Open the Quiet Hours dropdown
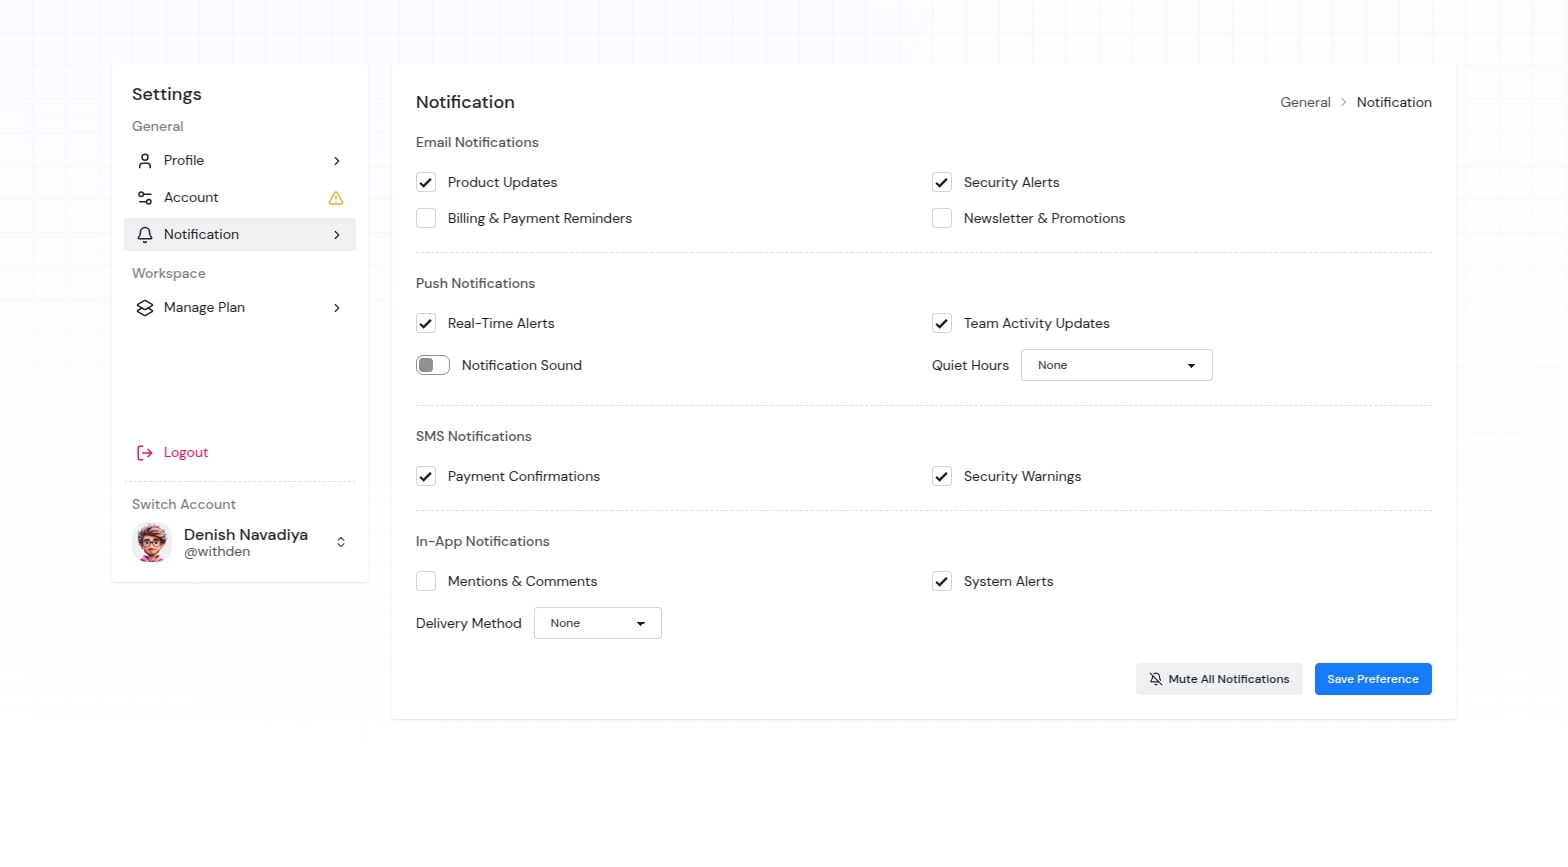 point(1116,365)
